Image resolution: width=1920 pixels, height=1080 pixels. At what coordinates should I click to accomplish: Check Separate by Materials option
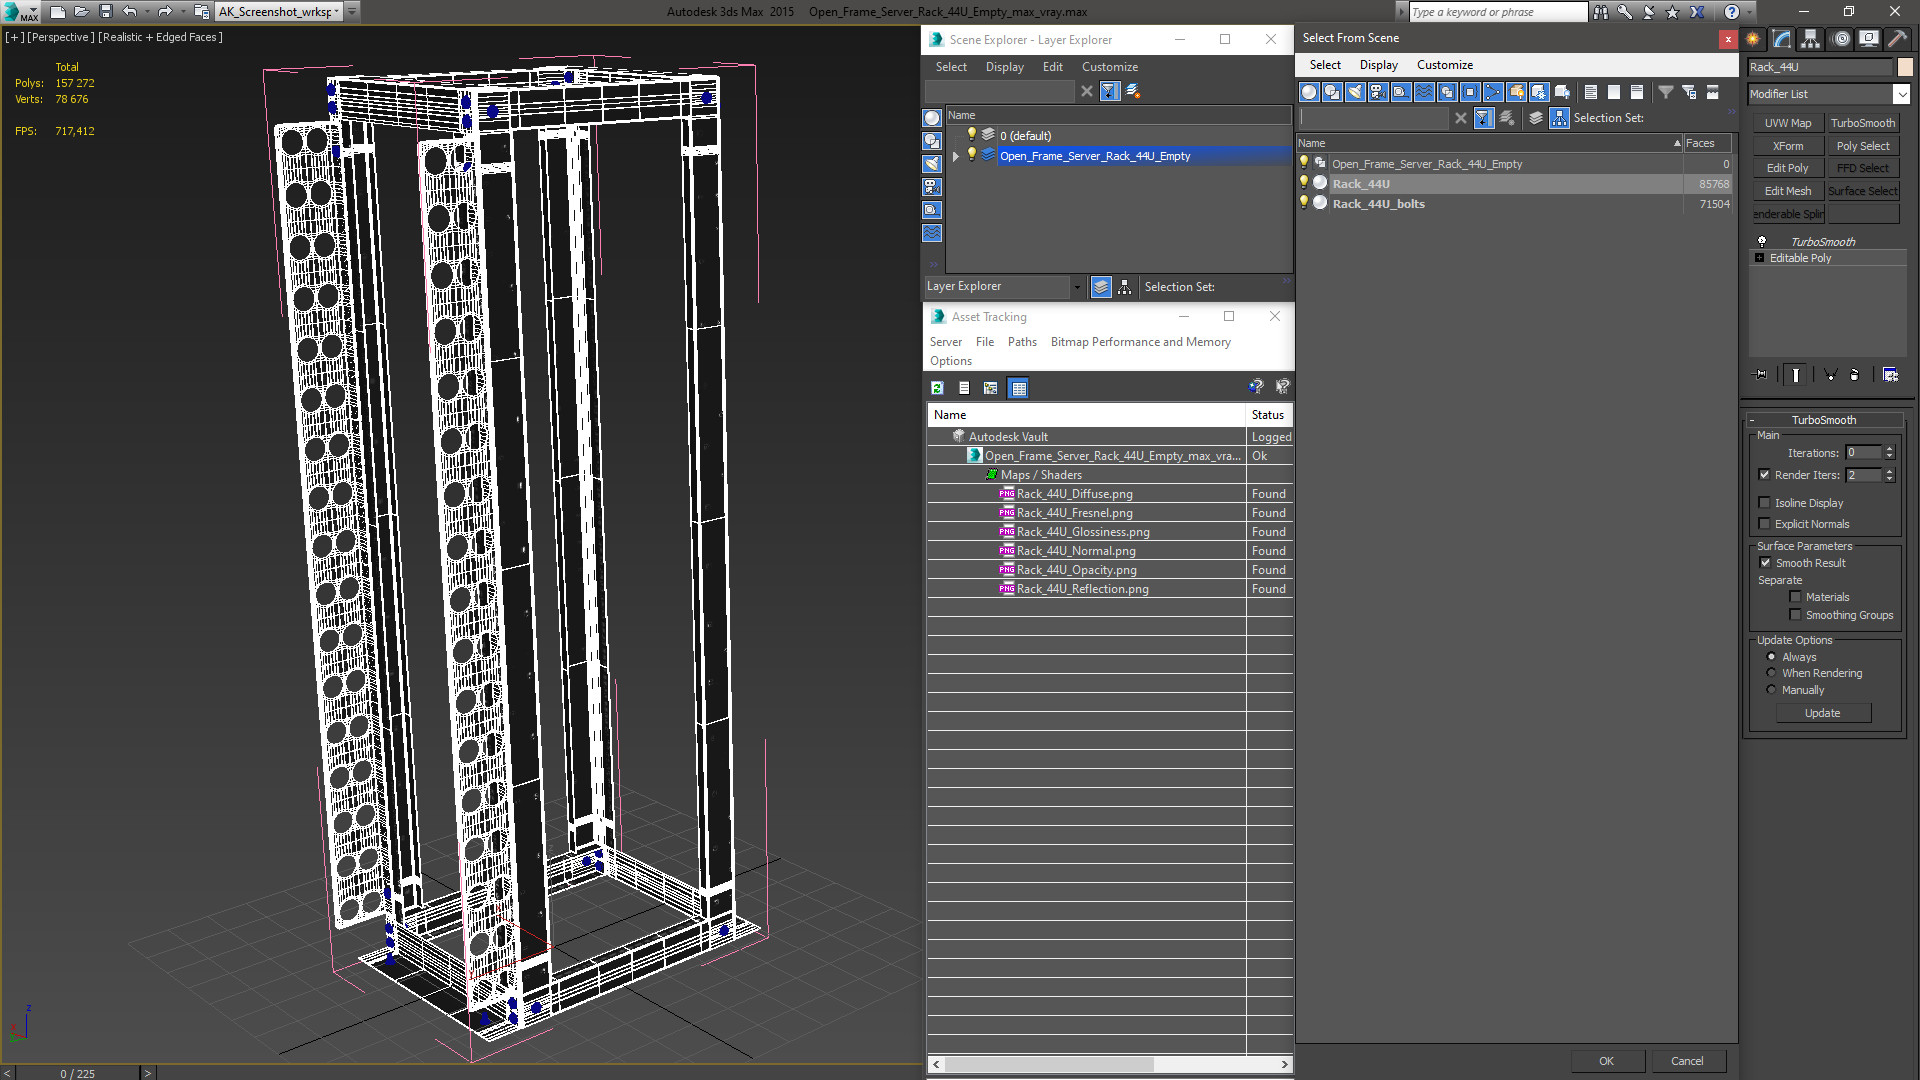click(x=1795, y=597)
